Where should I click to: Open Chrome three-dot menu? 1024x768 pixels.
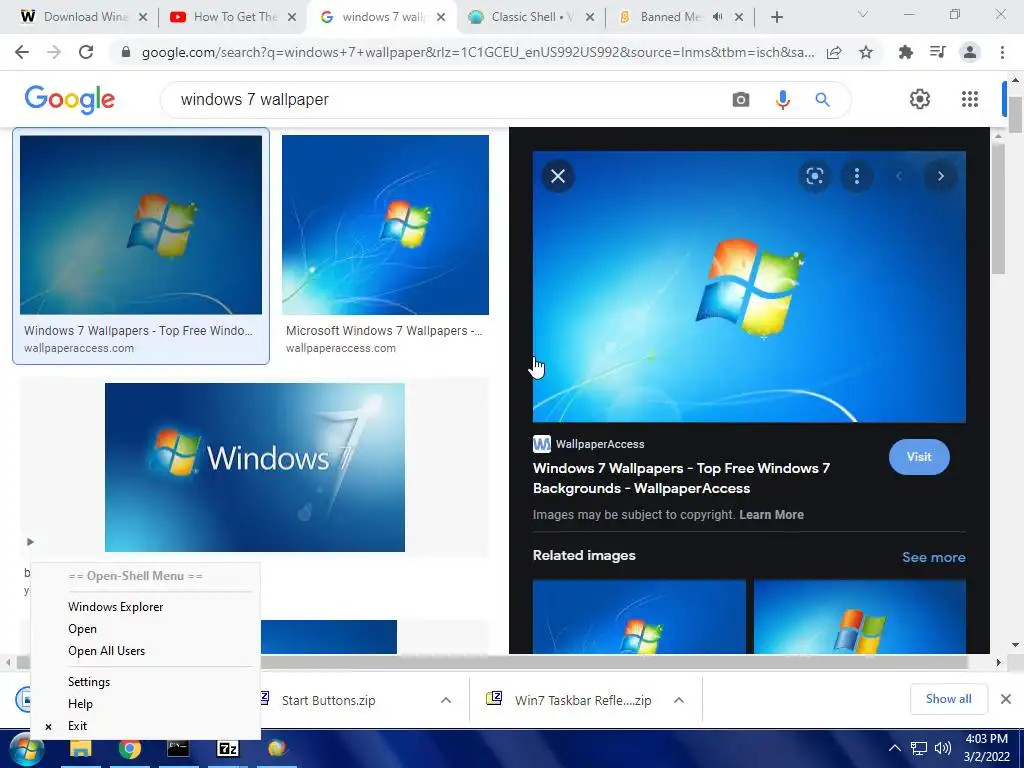[x=1002, y=52]
